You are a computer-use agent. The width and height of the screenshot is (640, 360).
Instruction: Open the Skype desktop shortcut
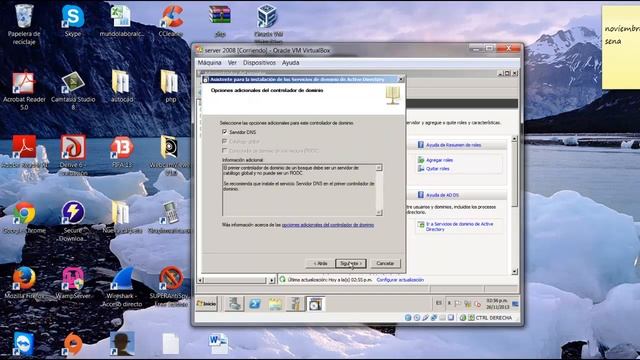[x=73, y=20]
